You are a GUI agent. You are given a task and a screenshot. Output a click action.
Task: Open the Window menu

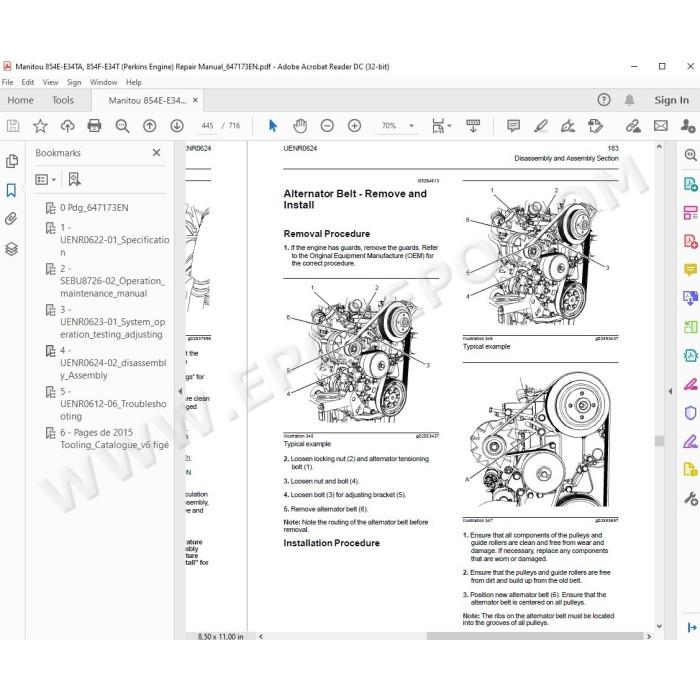pos(103,82)
